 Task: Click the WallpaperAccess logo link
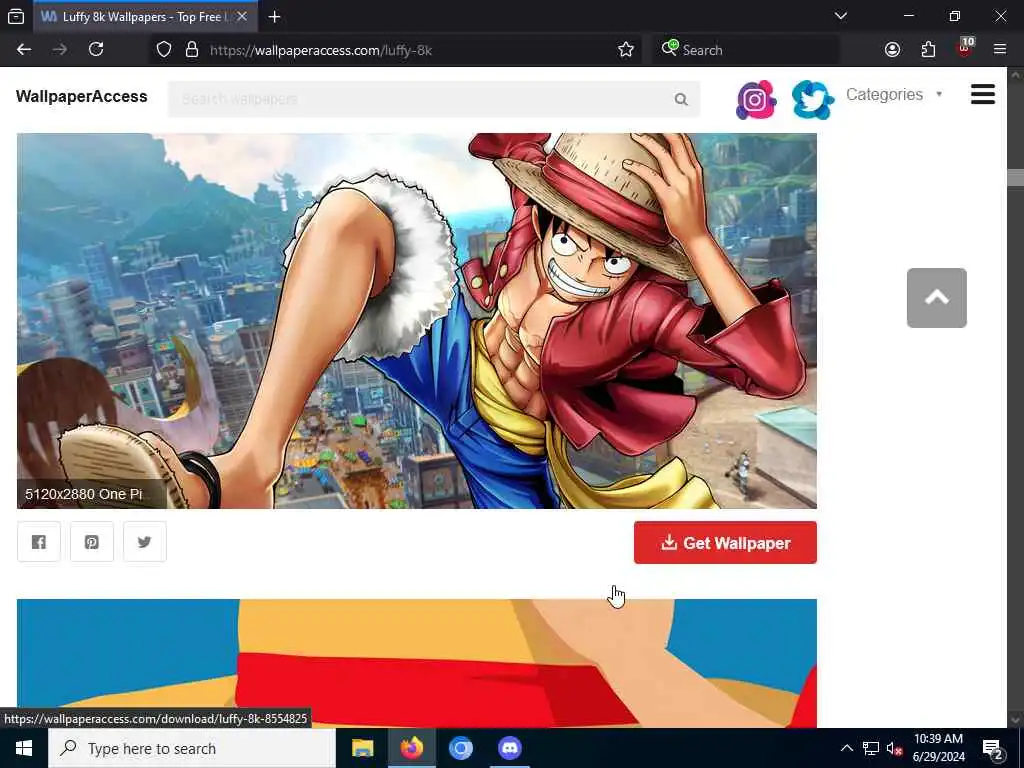pos(82,97)
